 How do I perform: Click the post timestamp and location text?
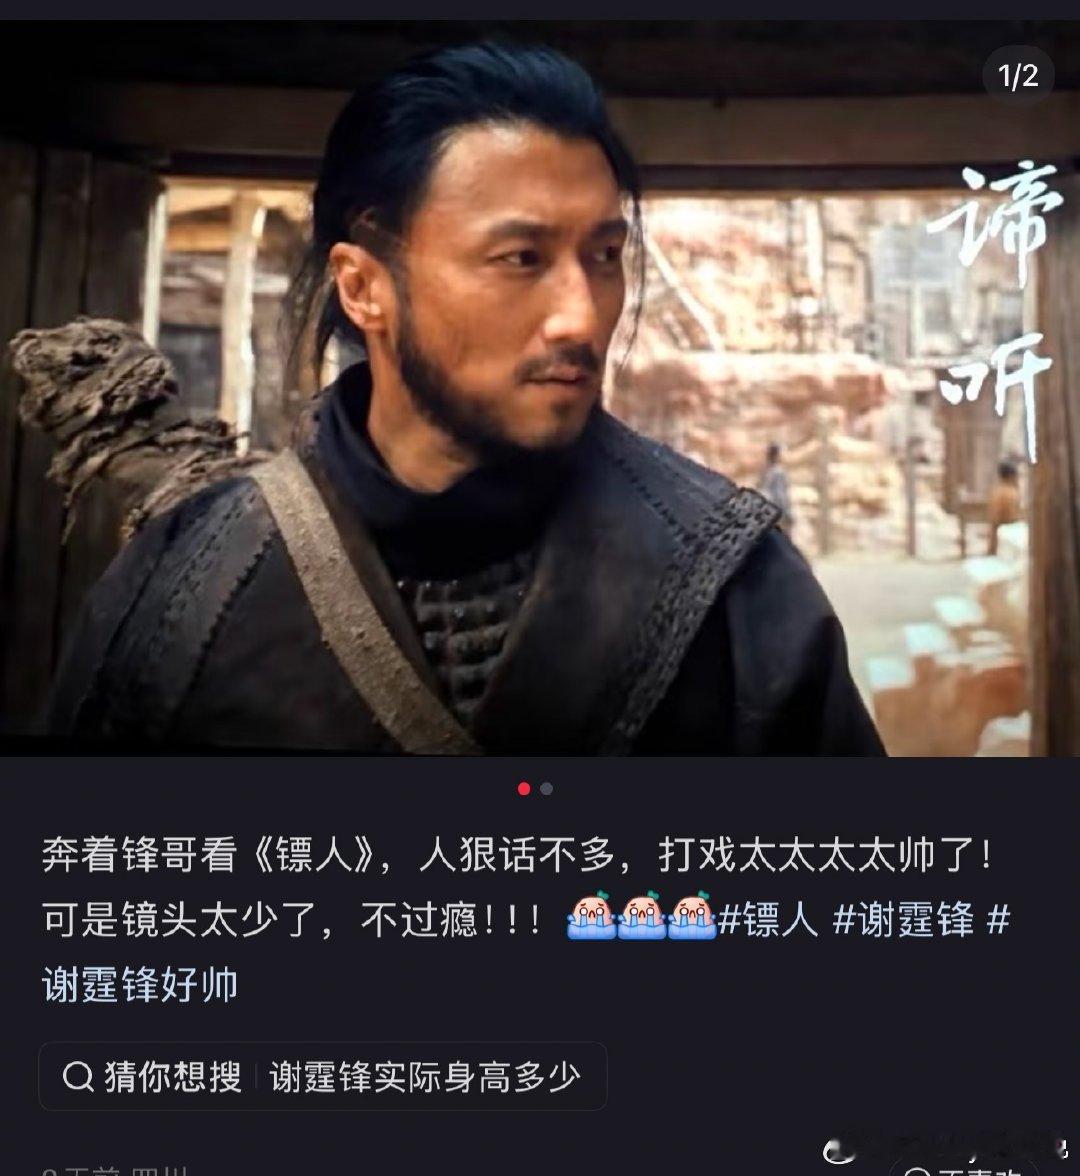pos(115,1171)
